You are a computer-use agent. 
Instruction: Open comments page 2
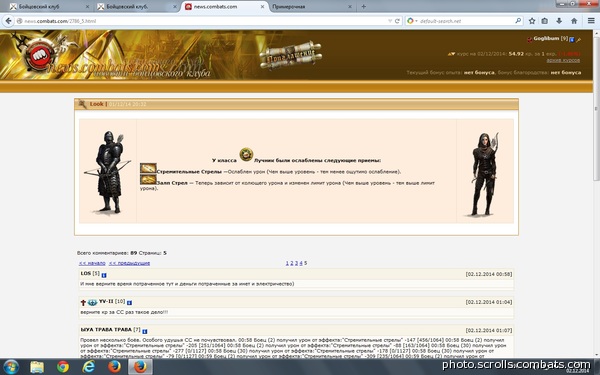pyautogui.click(x=292, y=263)
